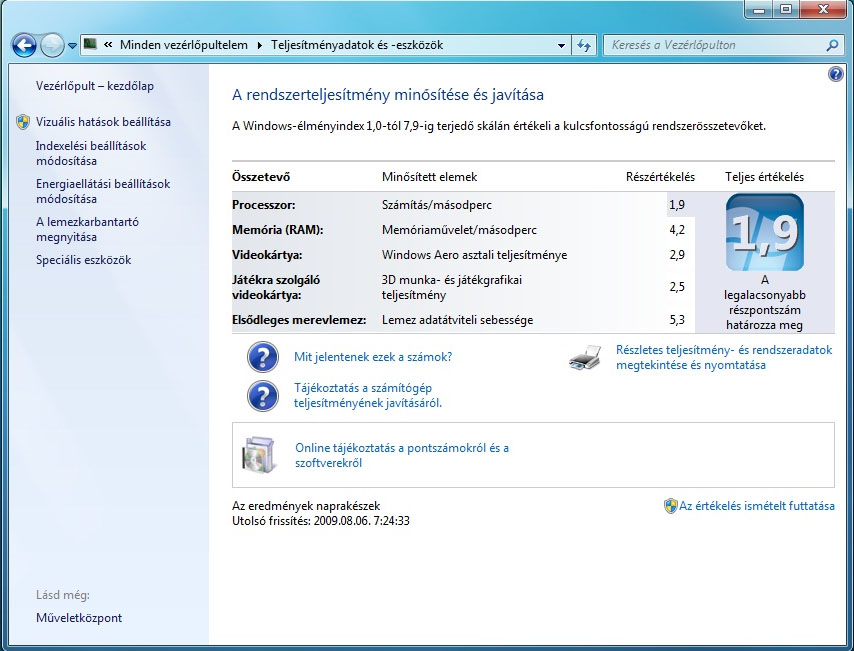Open 'Tájékoztatás a számítógép teljesítményének javításáról' link

coord(368,396)
